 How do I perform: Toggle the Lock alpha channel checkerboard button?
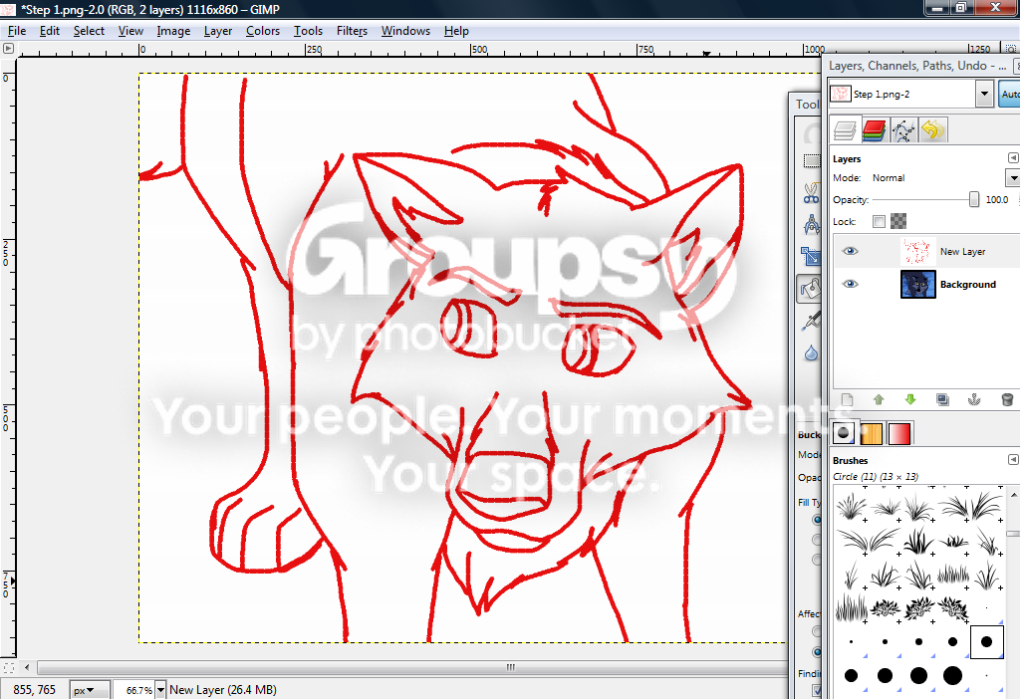click(x=899, y=221)
